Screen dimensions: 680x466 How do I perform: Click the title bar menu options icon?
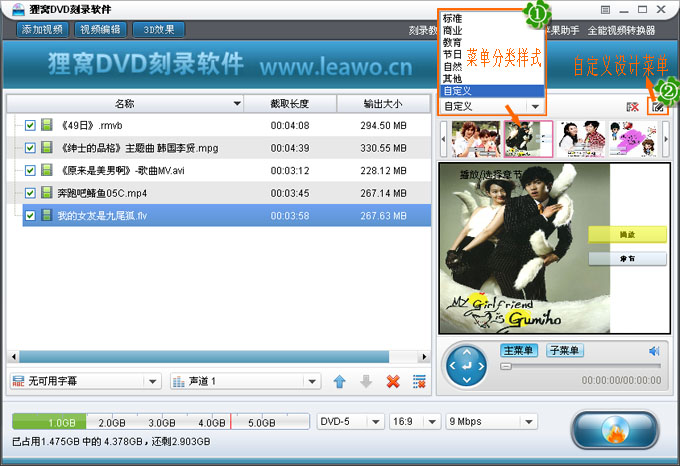(x=605, y=10)
